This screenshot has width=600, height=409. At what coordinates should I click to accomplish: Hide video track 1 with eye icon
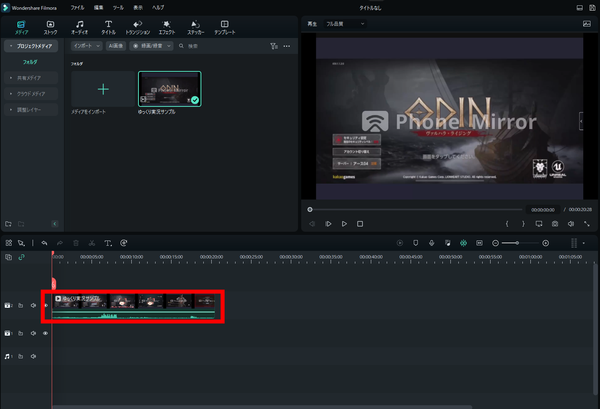[x=46, y=333]
